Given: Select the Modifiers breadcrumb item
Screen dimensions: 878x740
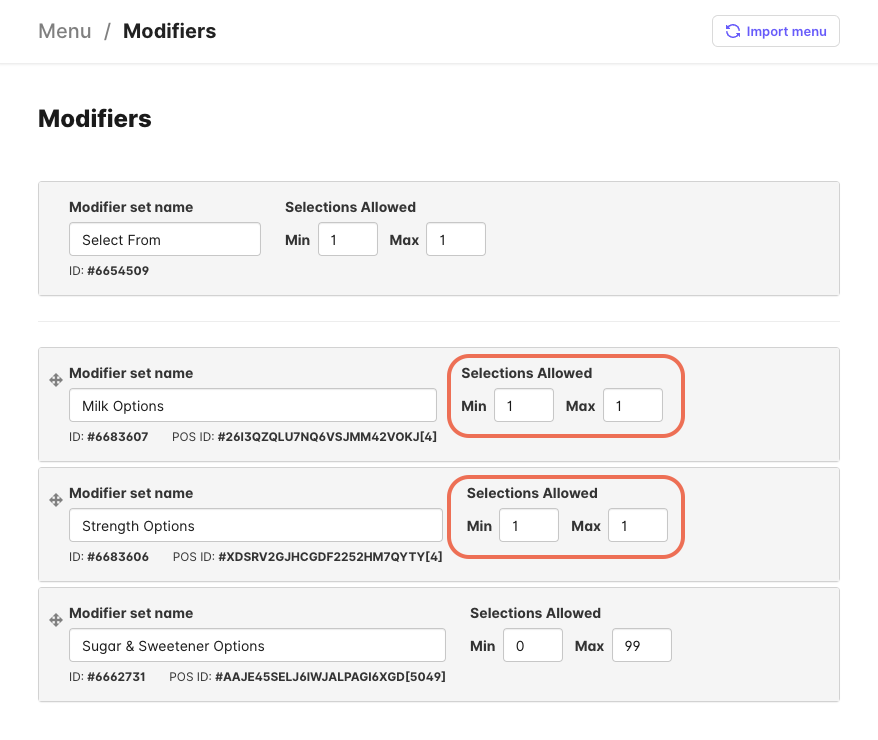Looking at the screenshot, I should [x=169, y=31].
